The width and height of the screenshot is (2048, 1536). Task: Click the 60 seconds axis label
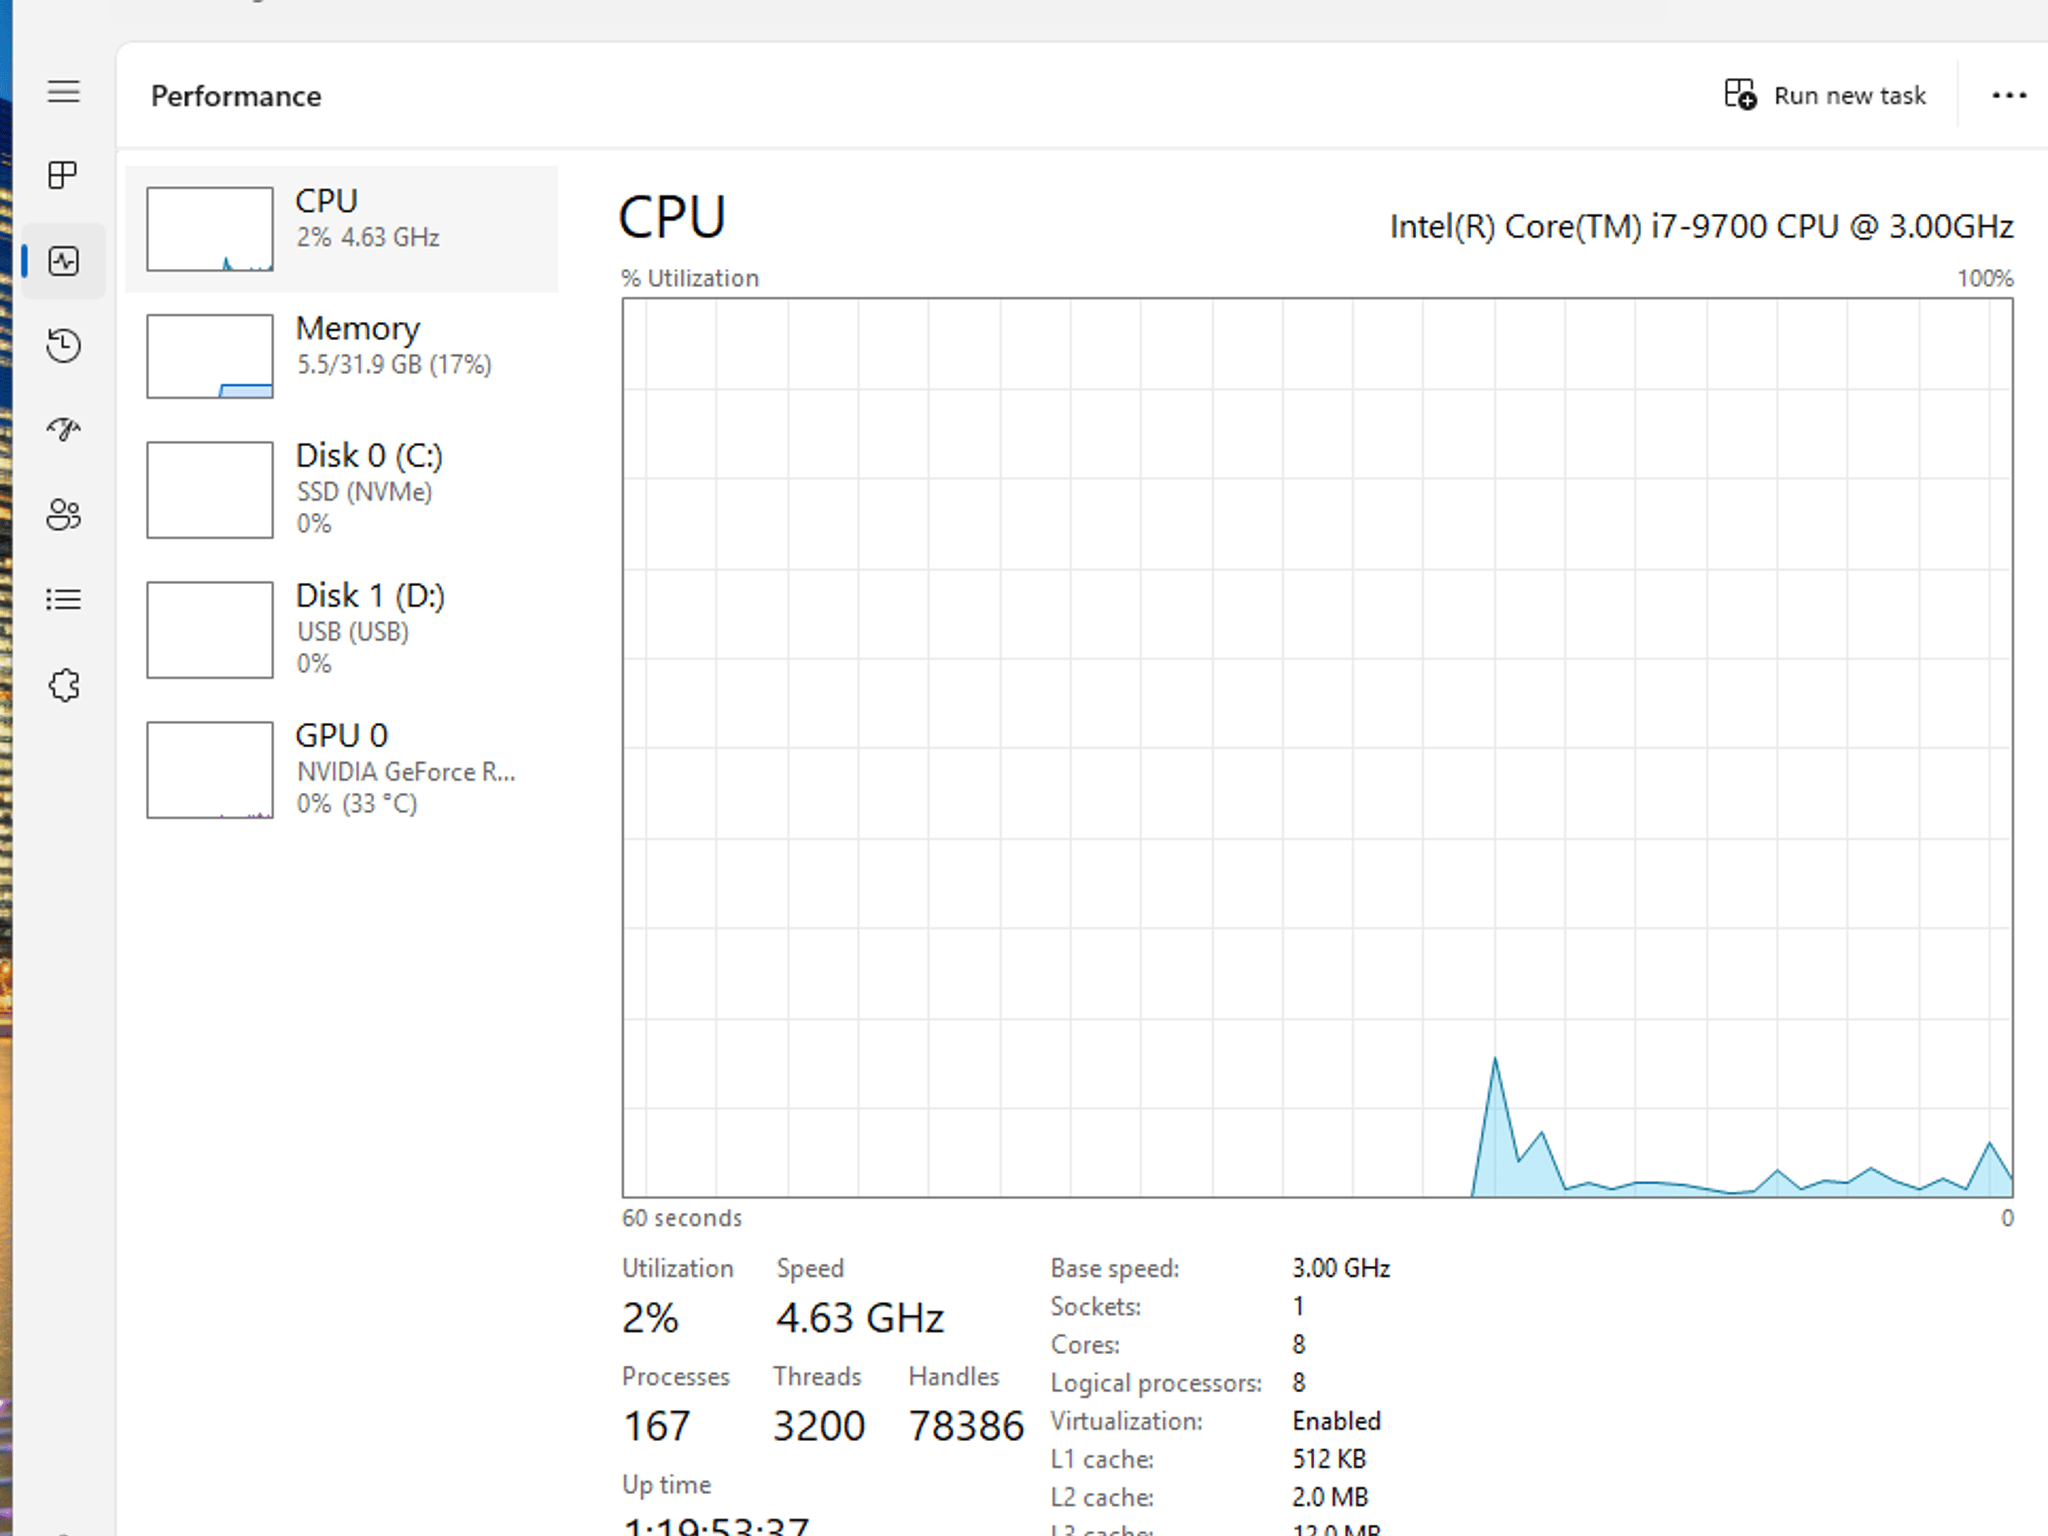point(682,1218)
